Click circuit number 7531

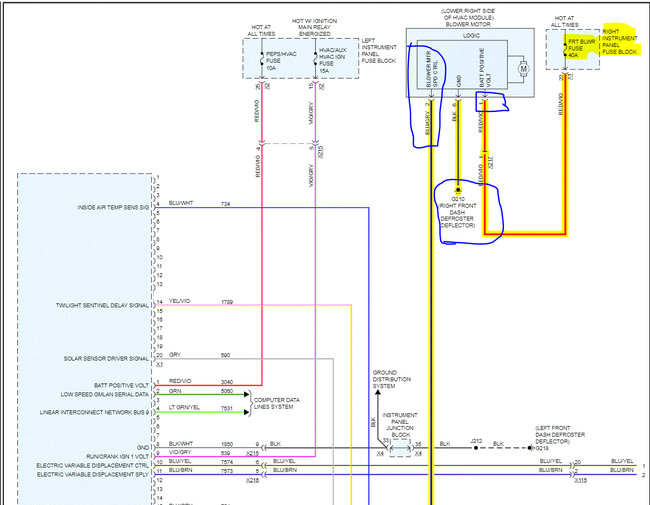click(227, 408)
